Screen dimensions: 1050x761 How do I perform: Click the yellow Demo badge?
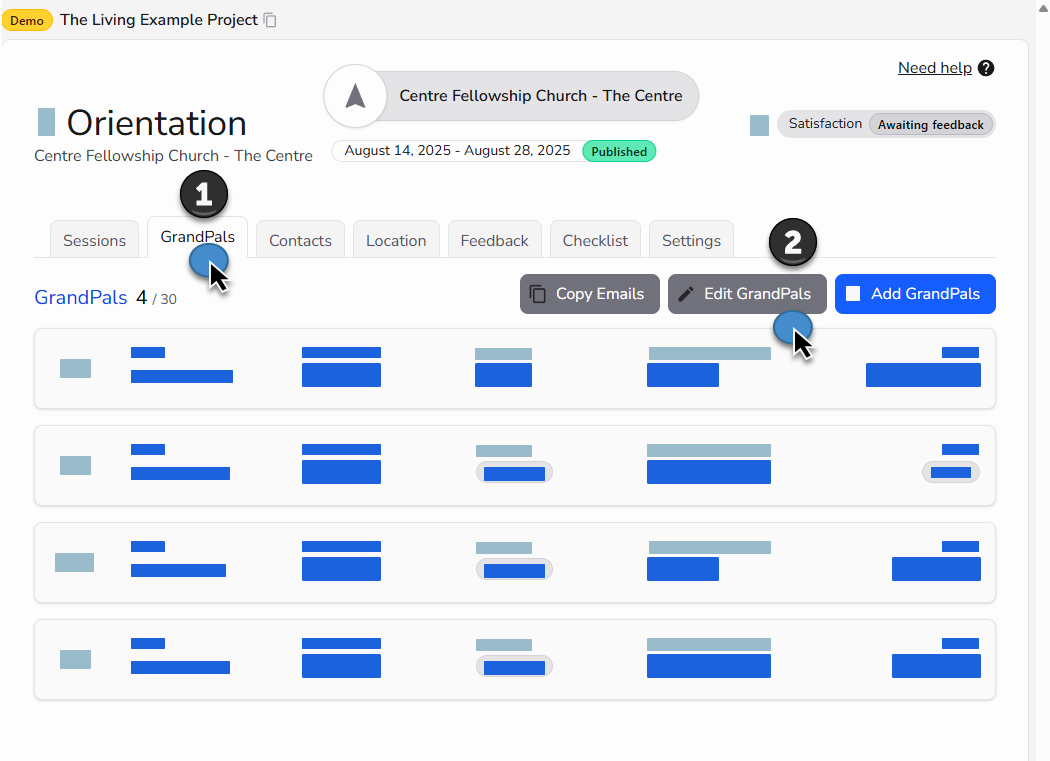(27, 21)
